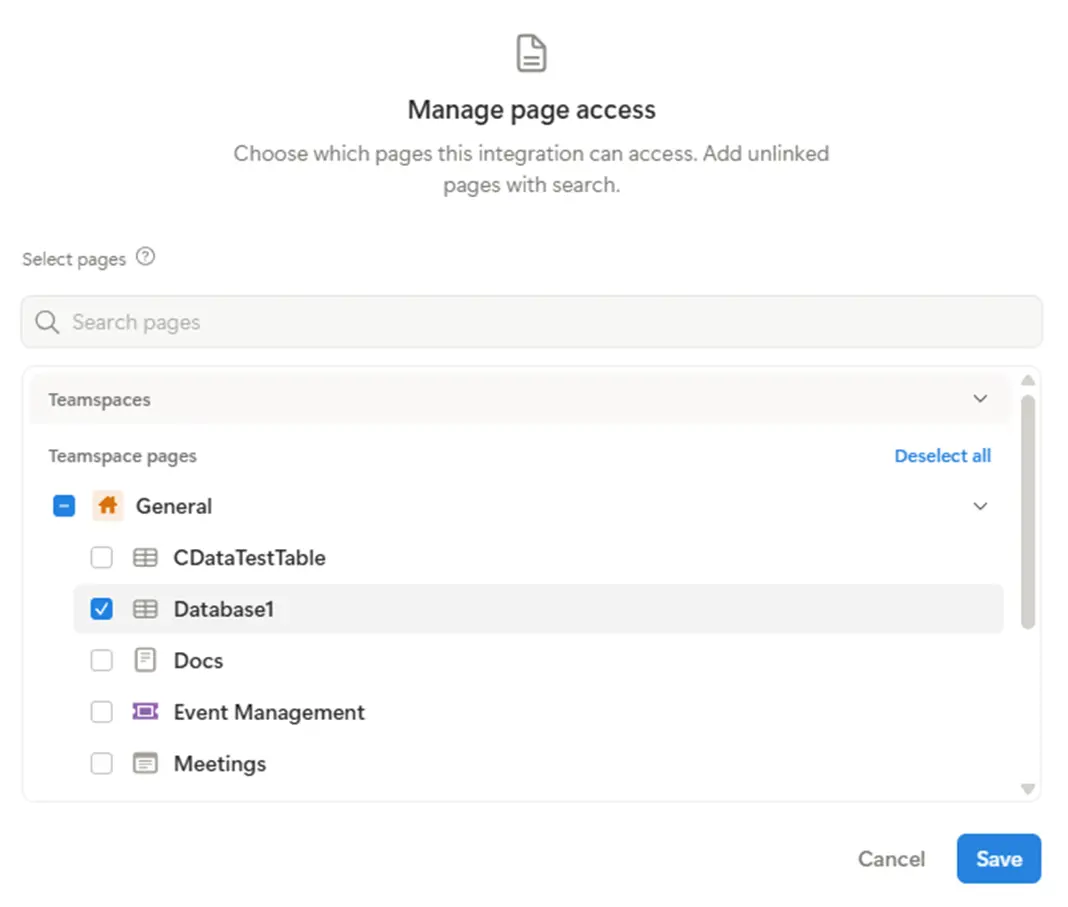
Task: Click the Docs page icon
Action: [x=145, y=661]
